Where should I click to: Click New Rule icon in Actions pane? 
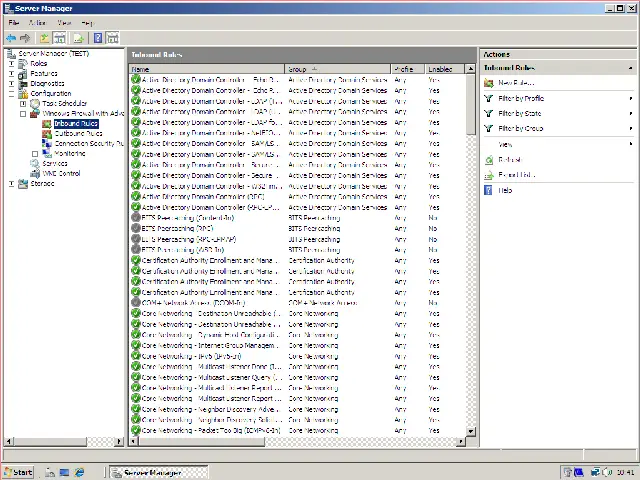[x=489, y=83]
